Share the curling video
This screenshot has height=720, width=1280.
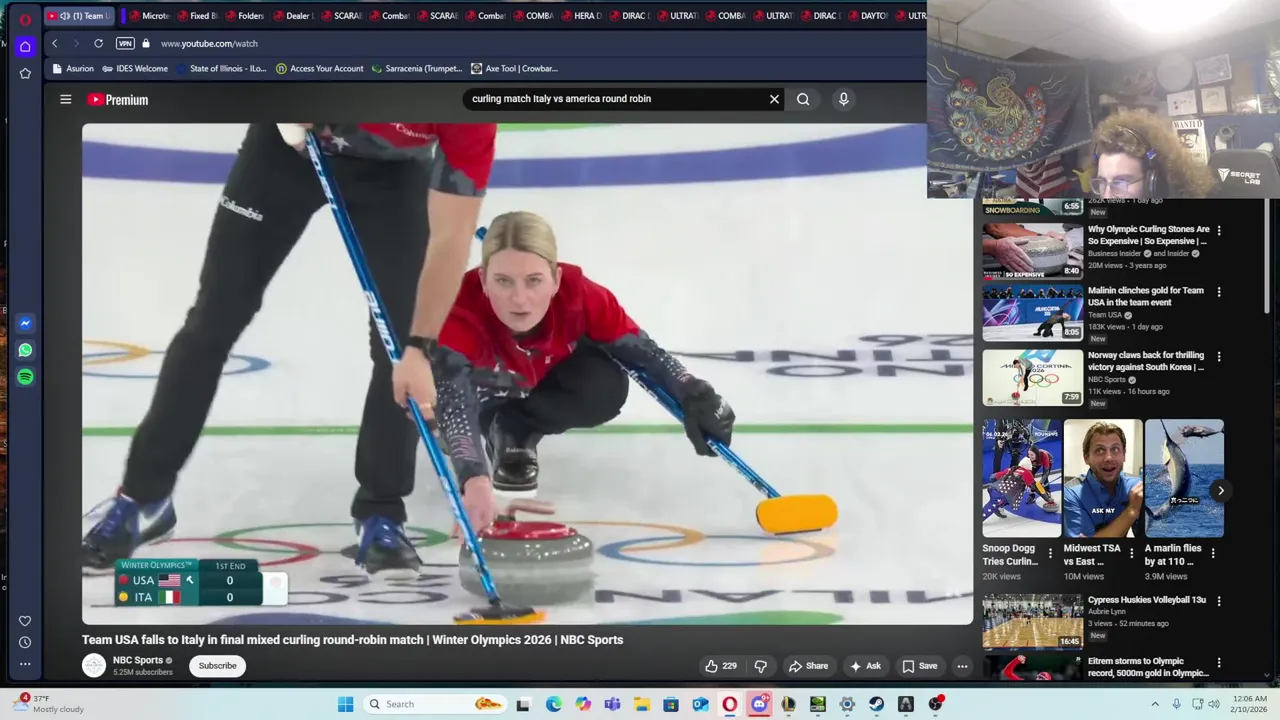coord(808,666)
